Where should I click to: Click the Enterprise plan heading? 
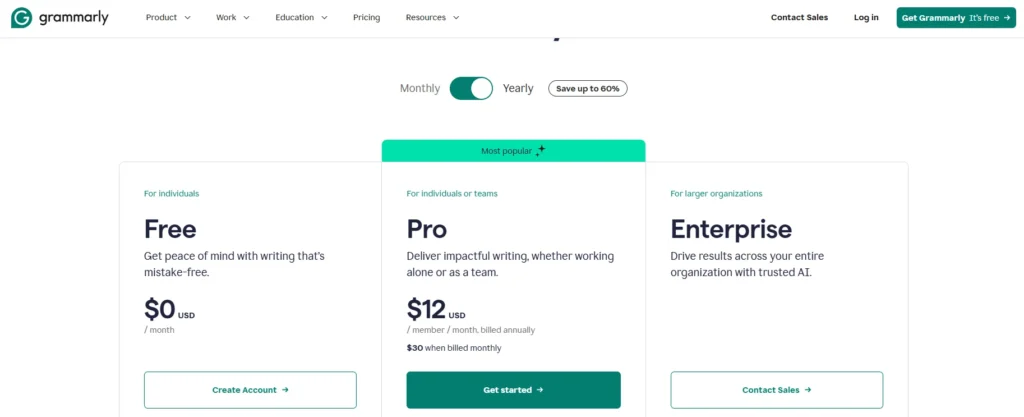[x=731, y=229]
